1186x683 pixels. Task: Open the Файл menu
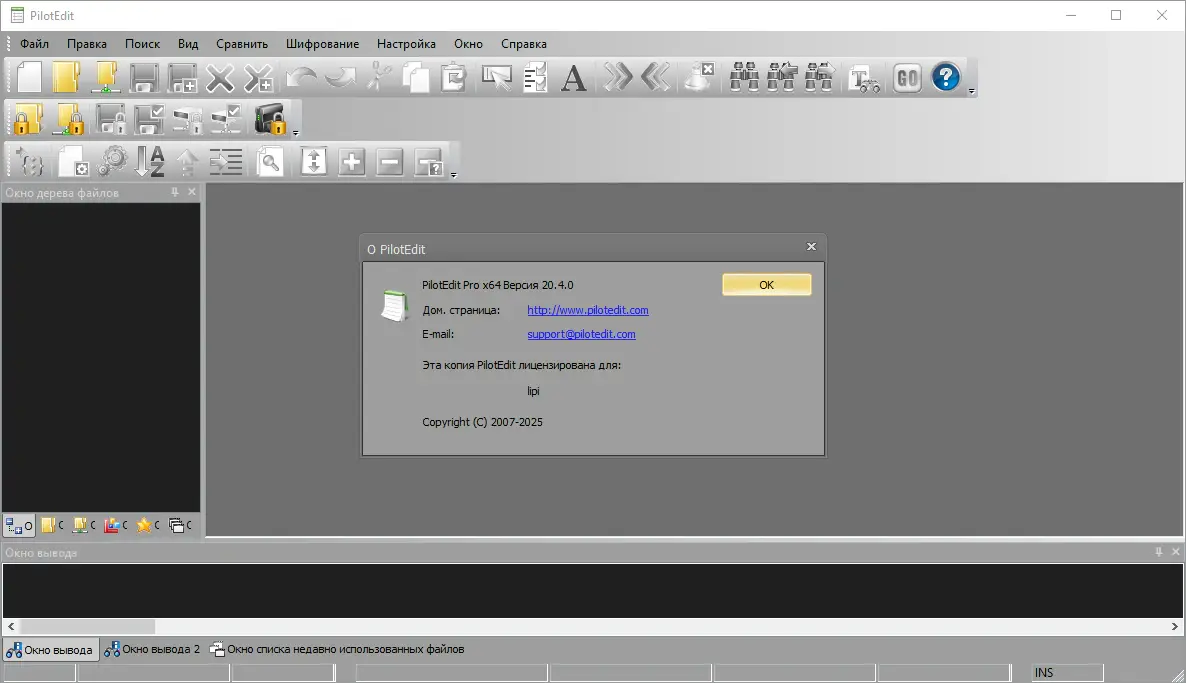point(34,44)
